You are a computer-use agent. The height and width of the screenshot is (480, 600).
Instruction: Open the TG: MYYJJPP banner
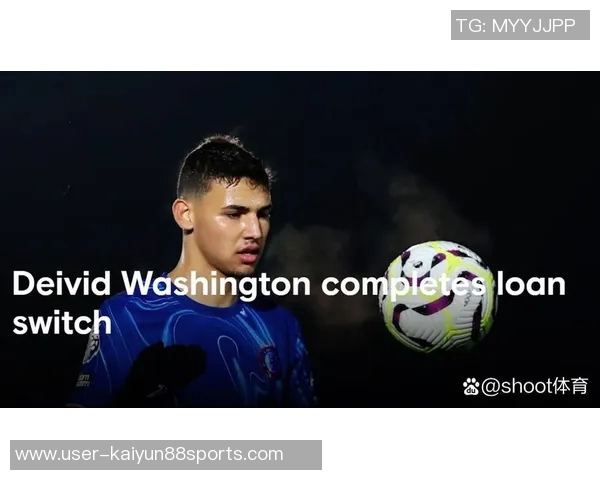pyautogui.click(x=520, y=25)
